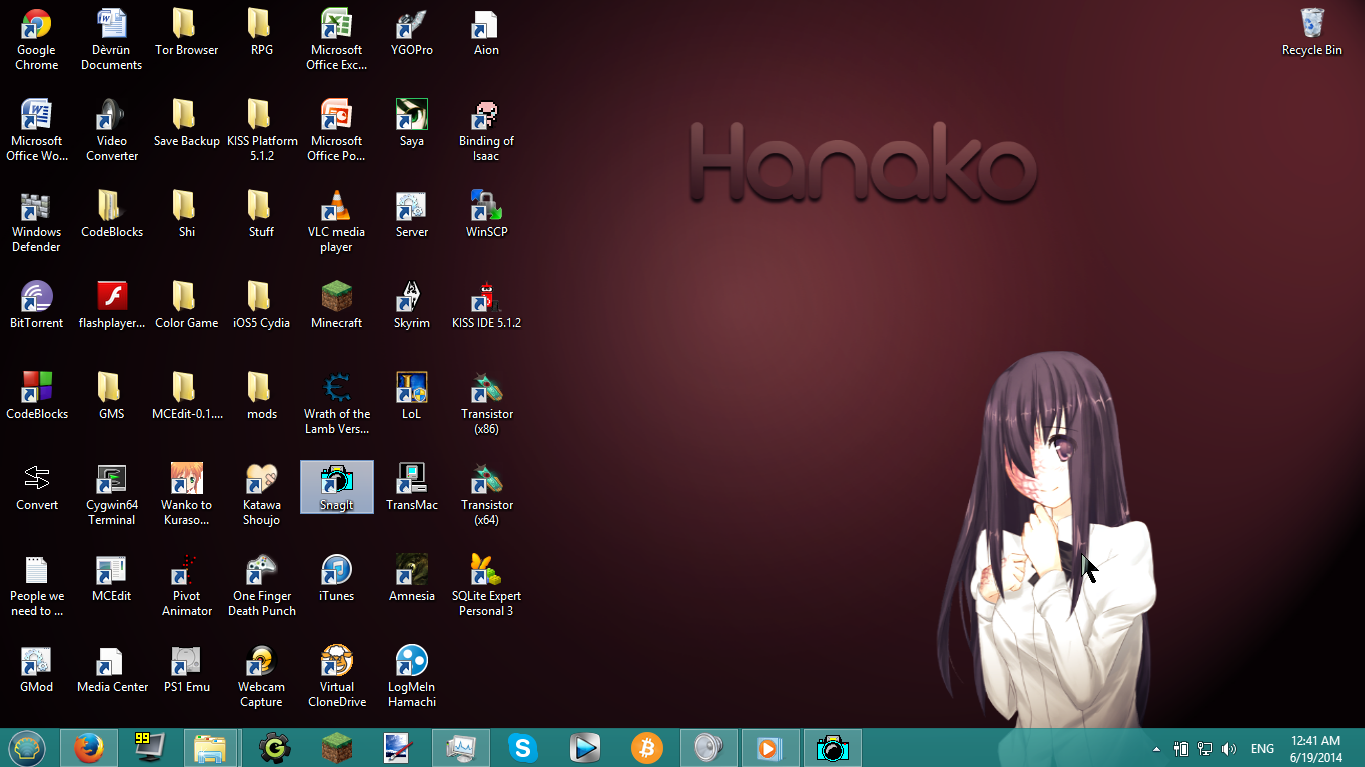1365x767 pixels.
Task: Launch the CodeBlocks application icon
Action: click(x=37, y=397)
